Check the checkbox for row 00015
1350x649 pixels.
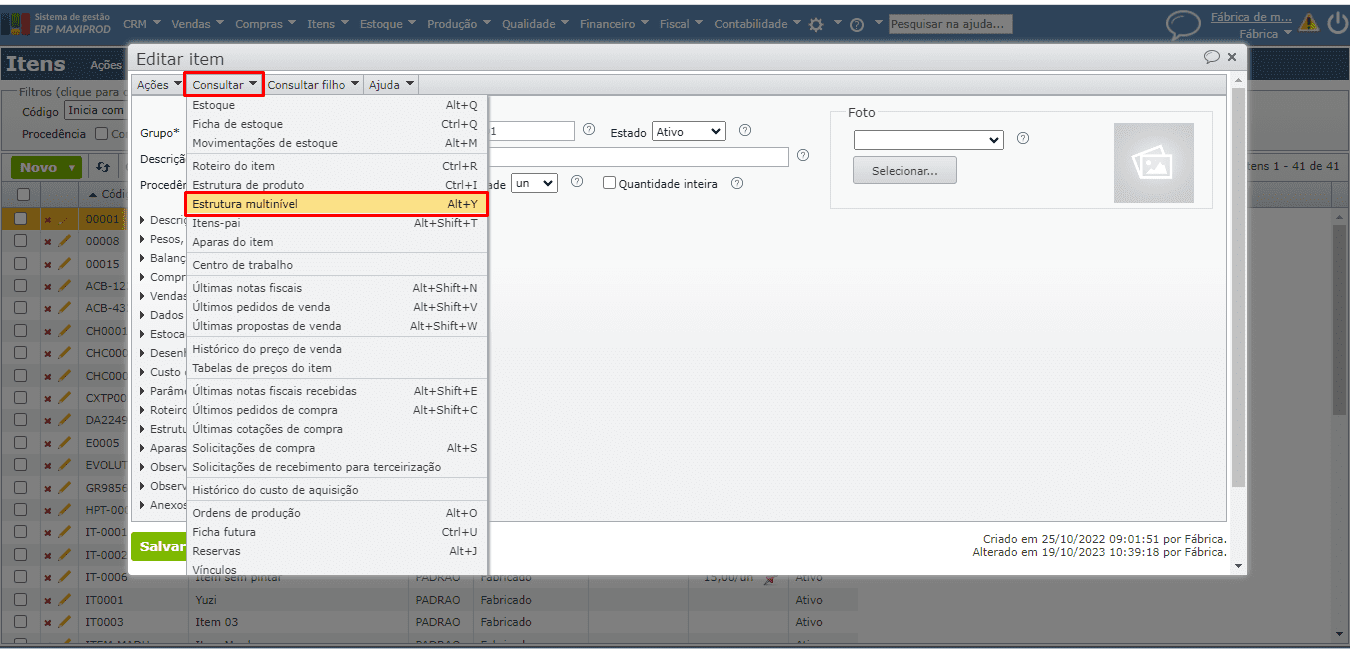[x=20, y=264]
